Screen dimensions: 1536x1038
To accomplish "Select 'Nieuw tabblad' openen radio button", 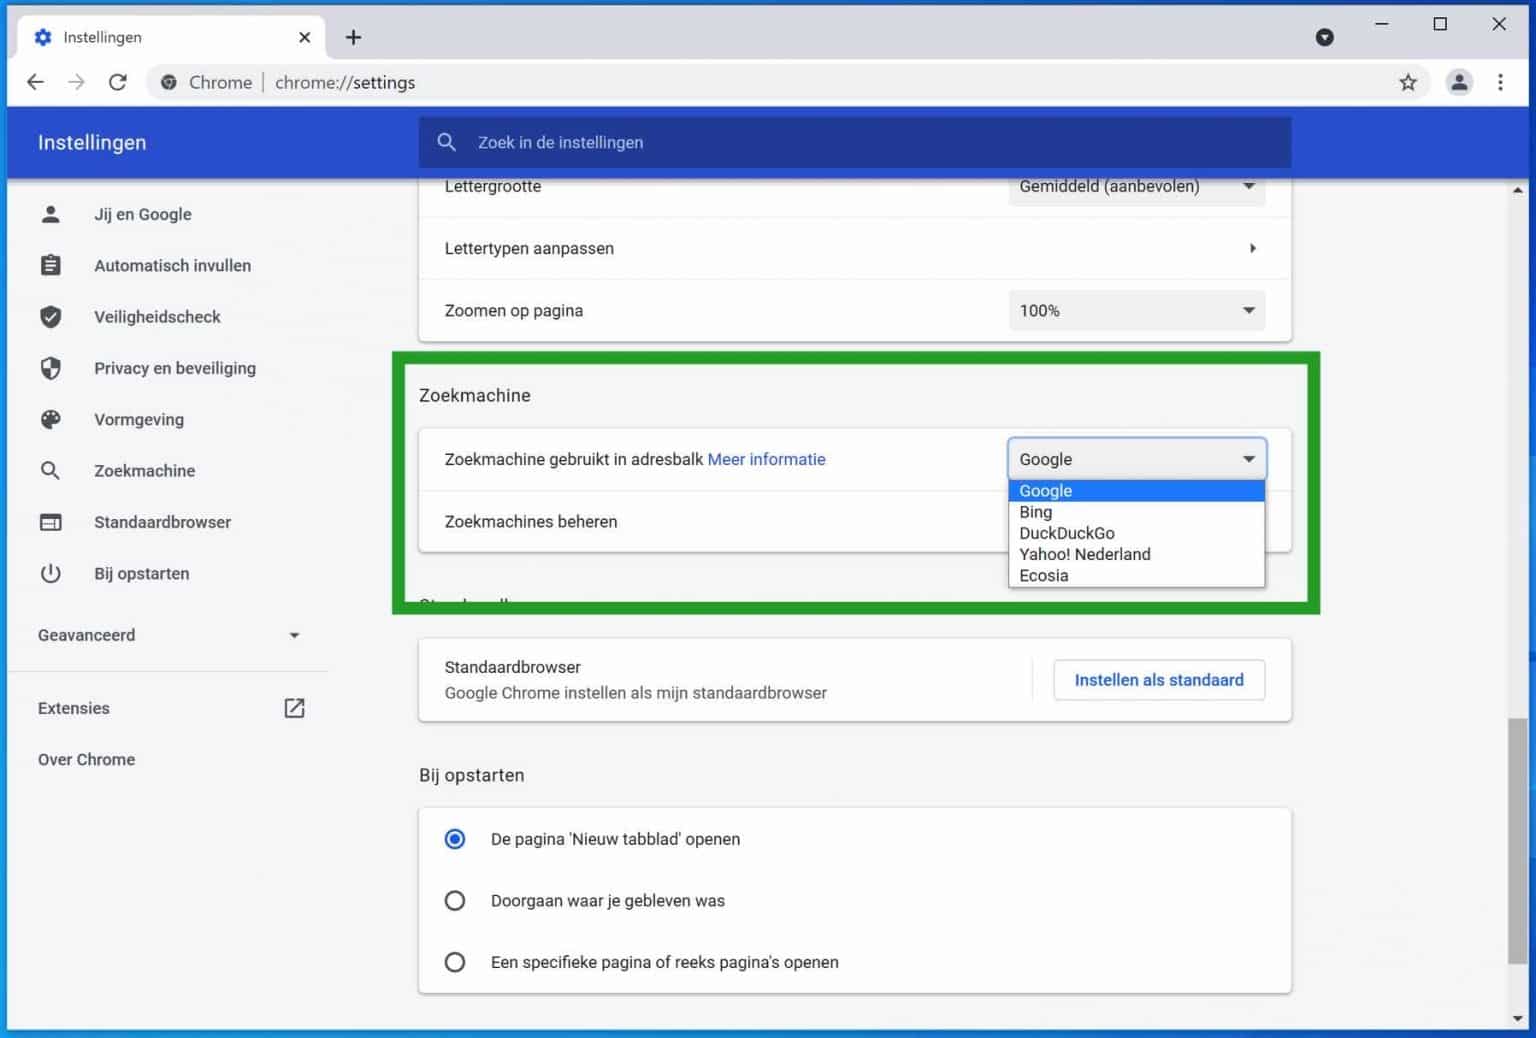I will 455,839.
